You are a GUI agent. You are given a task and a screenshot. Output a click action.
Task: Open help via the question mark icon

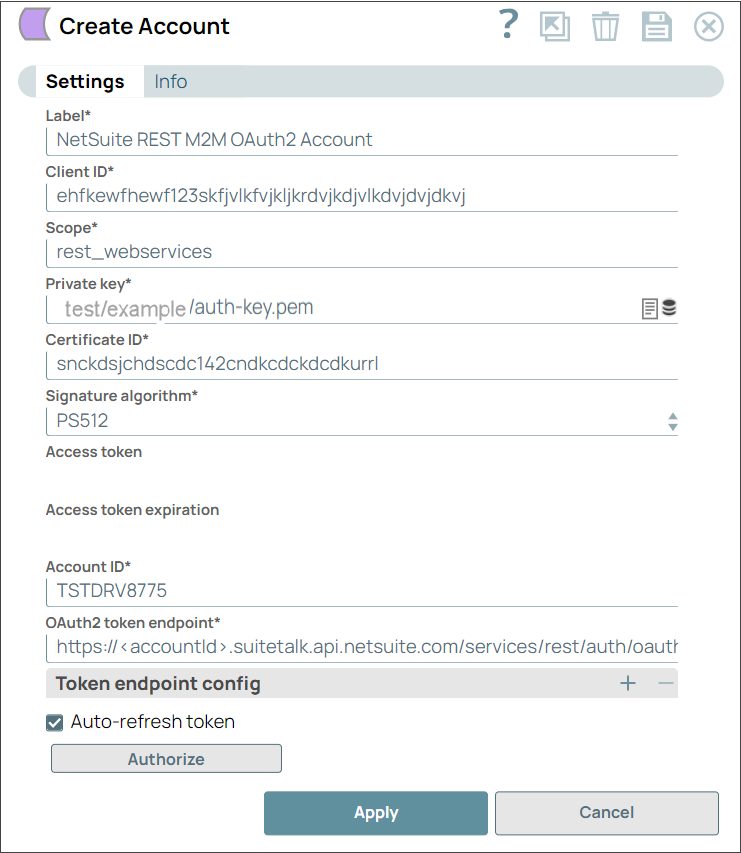tap(508, 26)
